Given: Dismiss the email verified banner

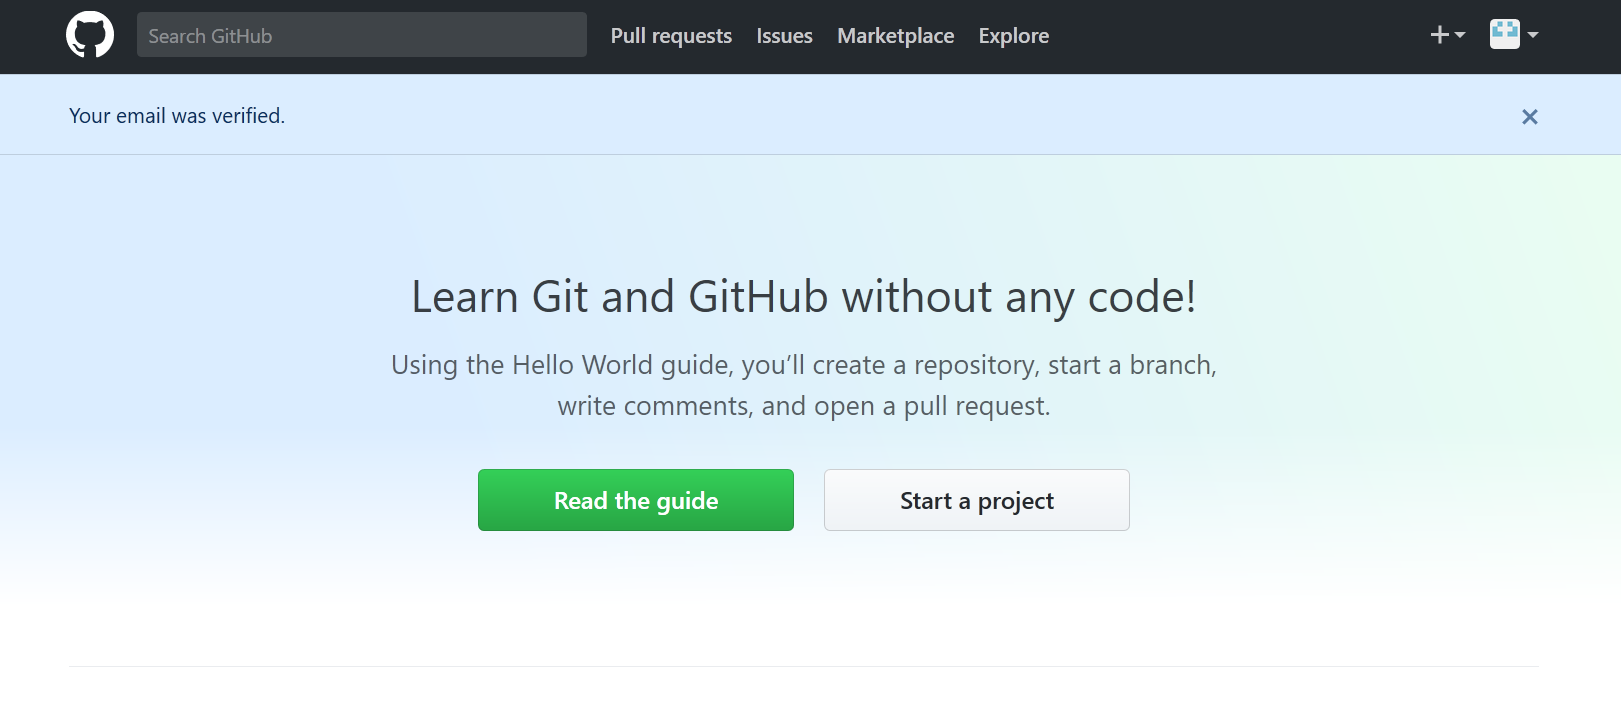Looking at the screenshot, I should 1529,117.
